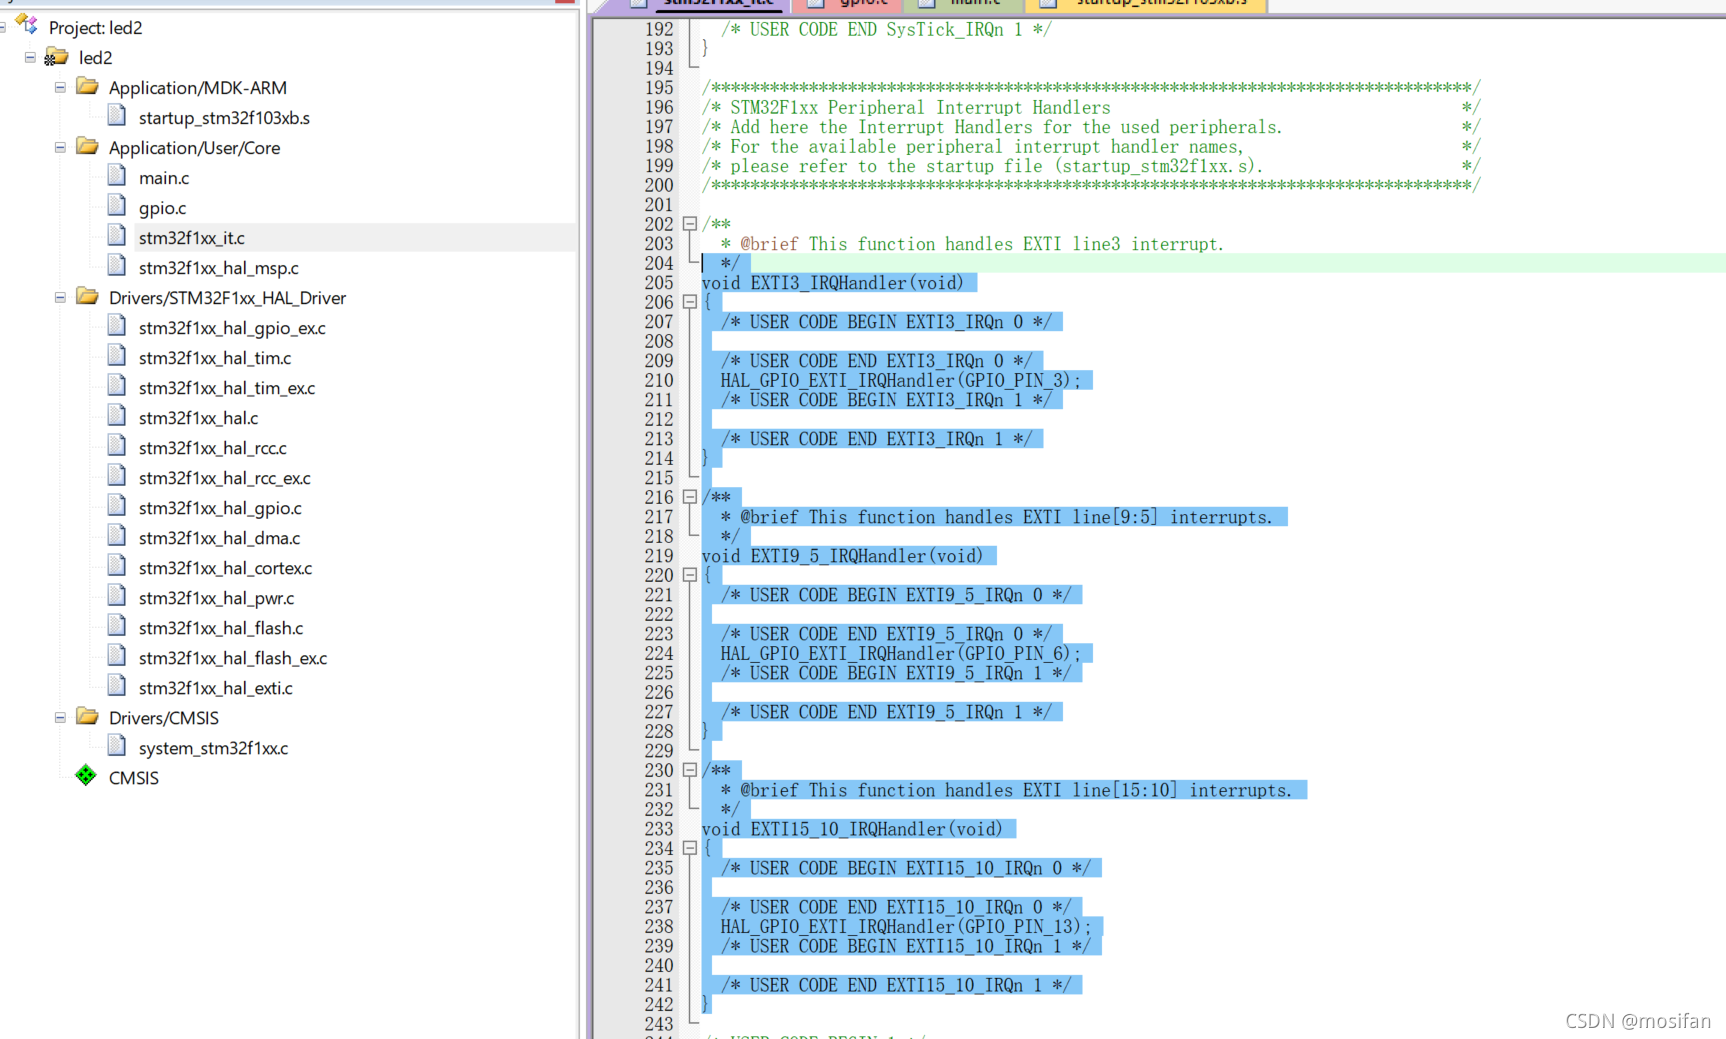
Task: Collapse the Application/User/Core folder
Action: pyautogui.click(x=60, y=148)
